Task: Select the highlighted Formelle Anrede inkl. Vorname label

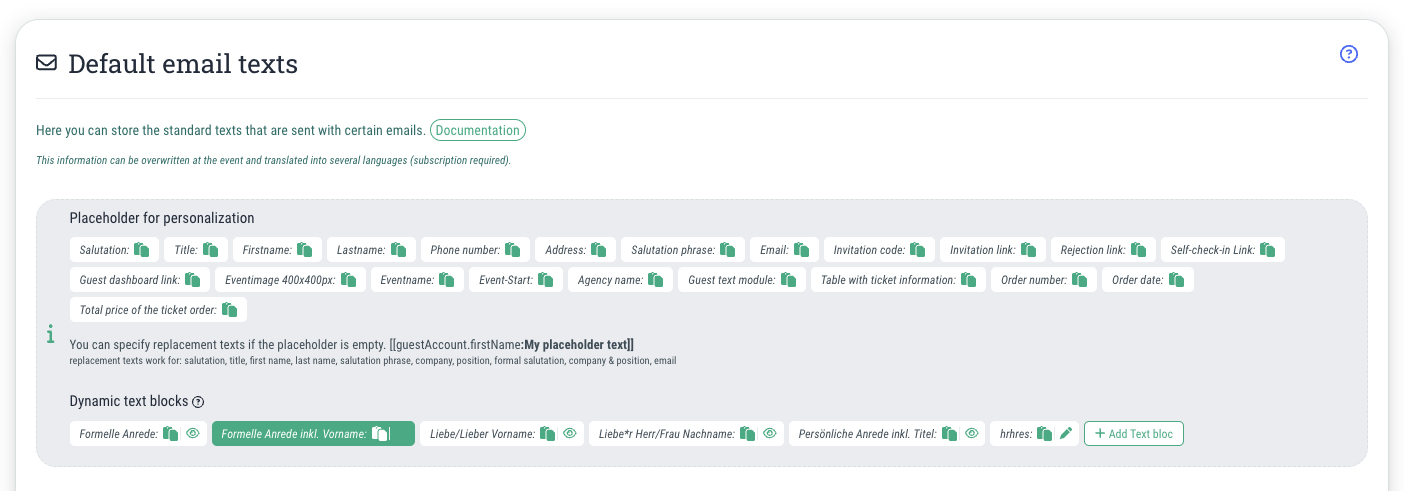Action: (x=294, y=434)
